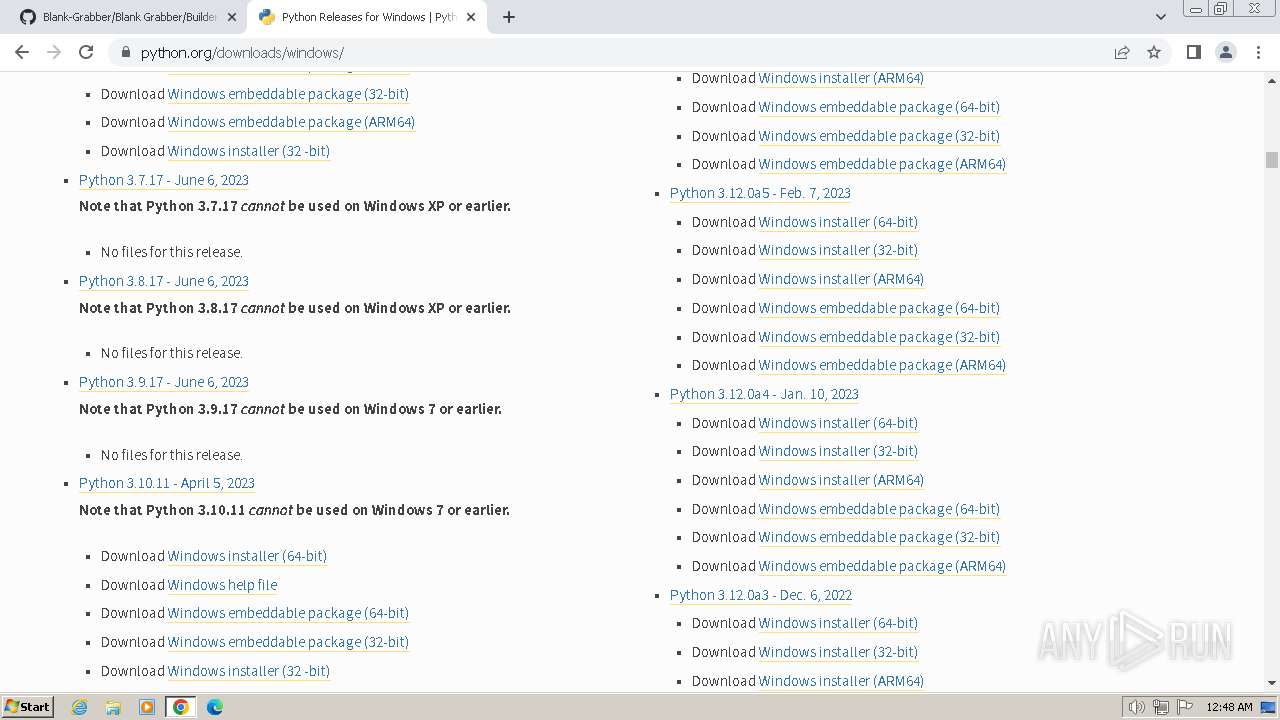The width and height of the screenshot is (1280, 720).
Task: Download Windows installer (32-bit) for Python 3.12.0a3
Action: [838, 652]
